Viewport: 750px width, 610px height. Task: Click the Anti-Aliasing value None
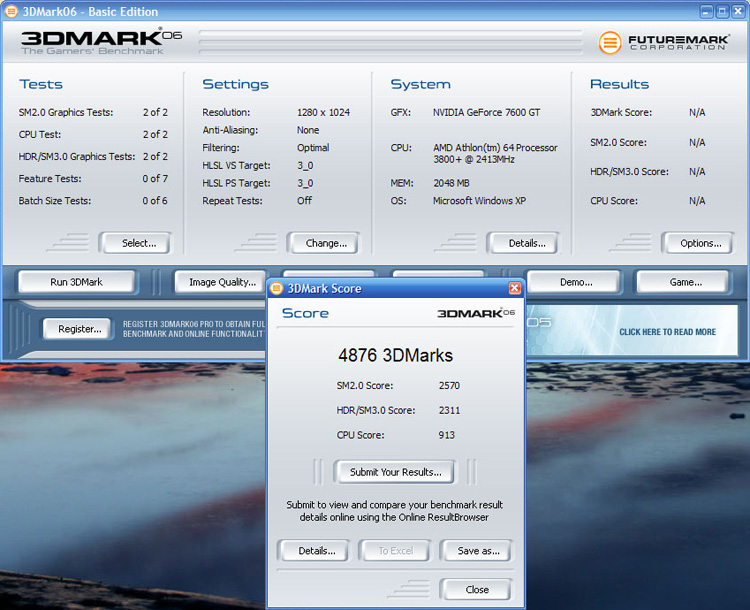308,130
